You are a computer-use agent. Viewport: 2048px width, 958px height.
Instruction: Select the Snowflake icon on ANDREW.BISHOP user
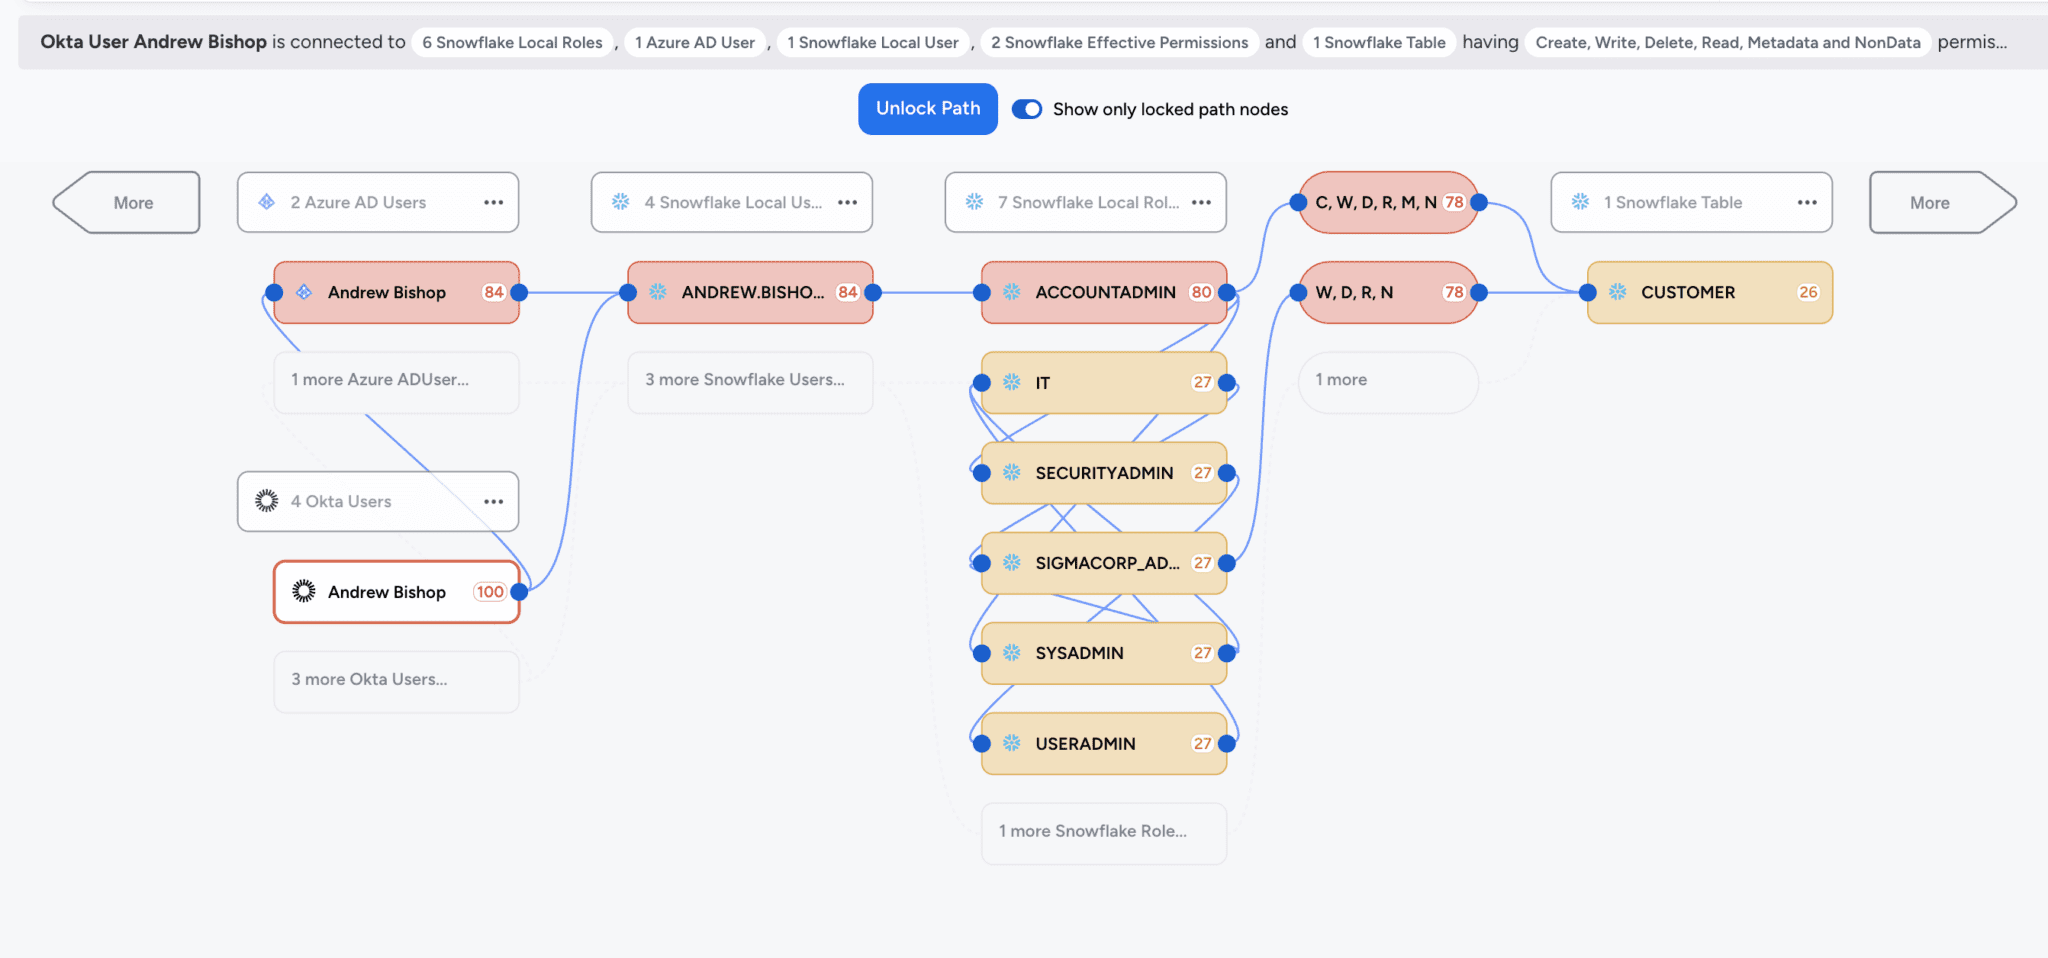[x=659, y=292]
